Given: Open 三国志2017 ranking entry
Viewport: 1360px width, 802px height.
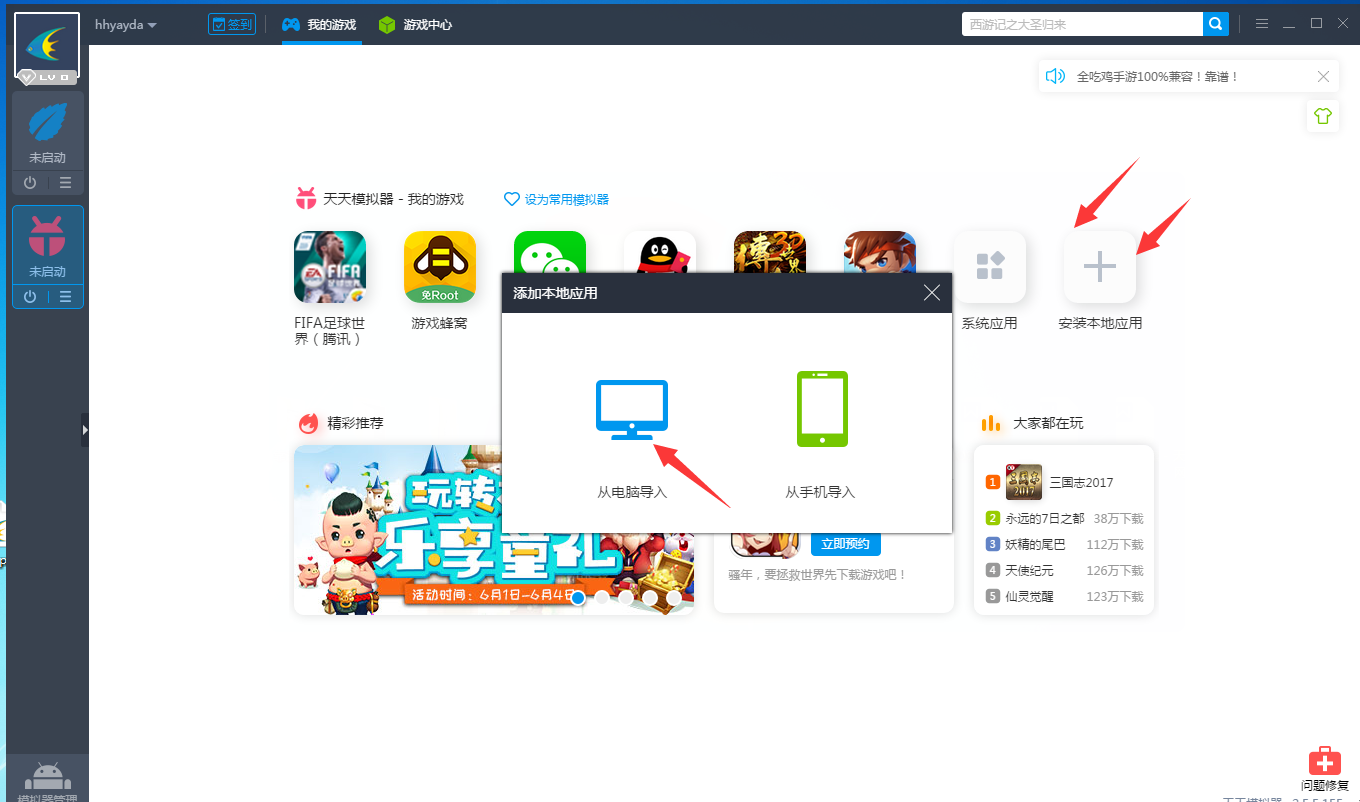Looking at the screenshot, I should 1064,482.
